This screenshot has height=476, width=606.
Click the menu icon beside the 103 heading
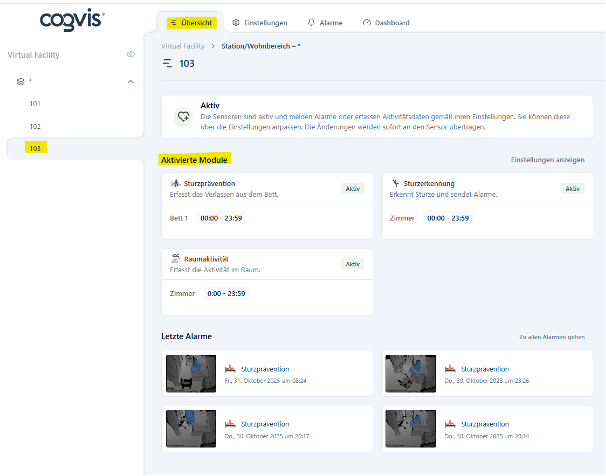tap(167, 64)
